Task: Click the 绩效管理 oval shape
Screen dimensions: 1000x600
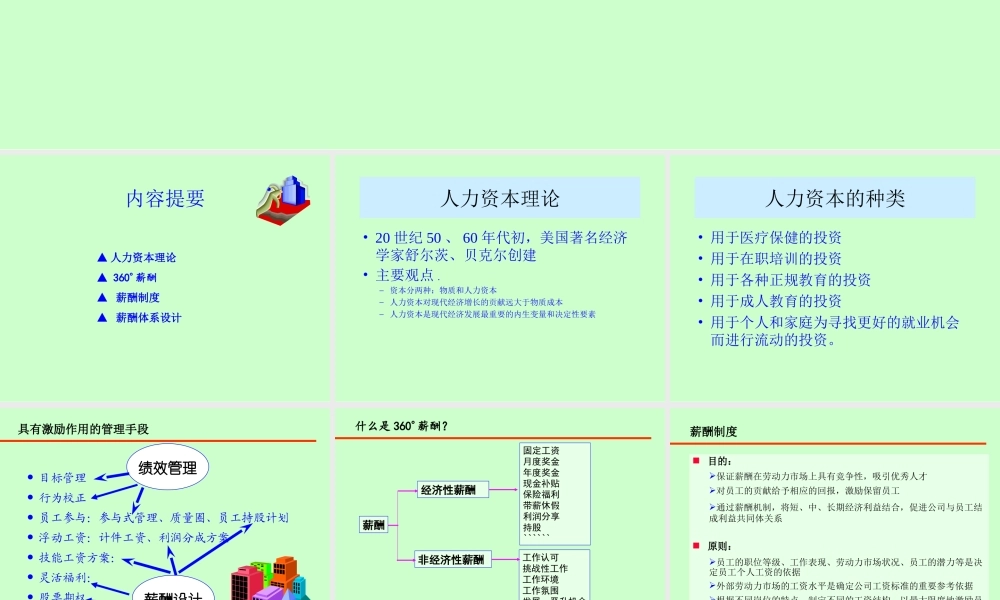Action: (165, 465)
